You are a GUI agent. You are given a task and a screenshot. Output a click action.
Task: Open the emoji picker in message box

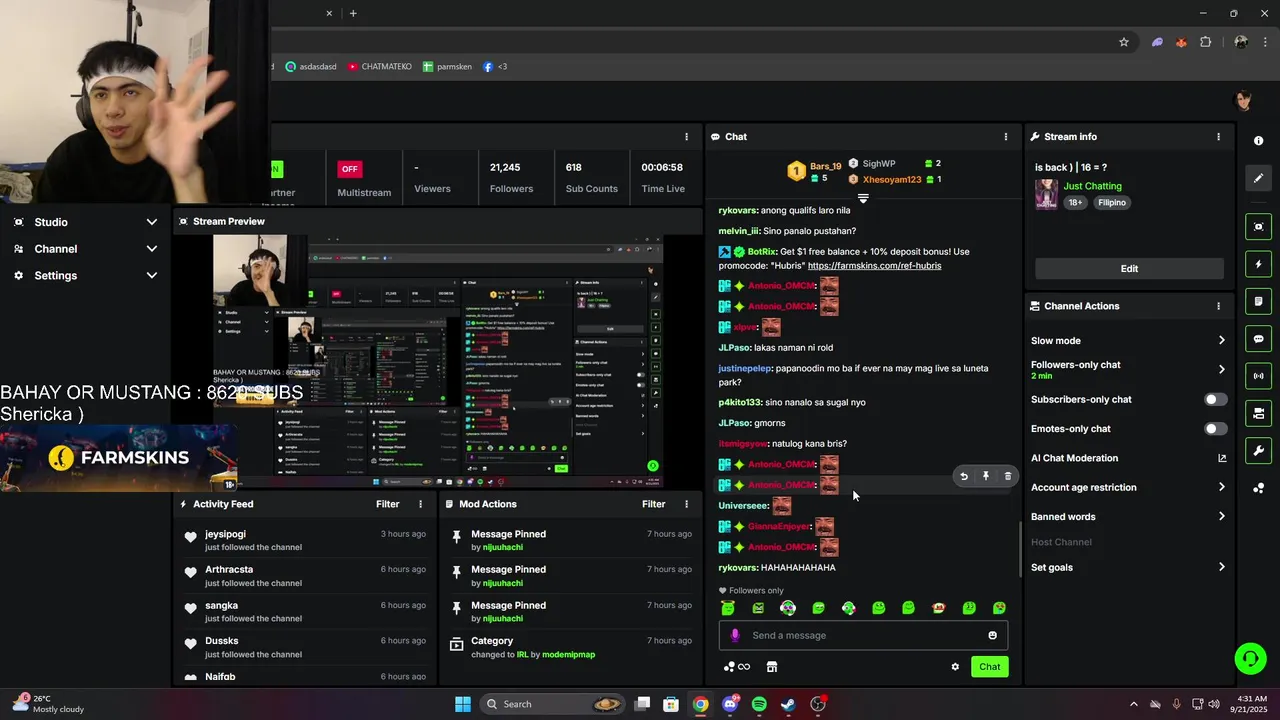[992, 635]
